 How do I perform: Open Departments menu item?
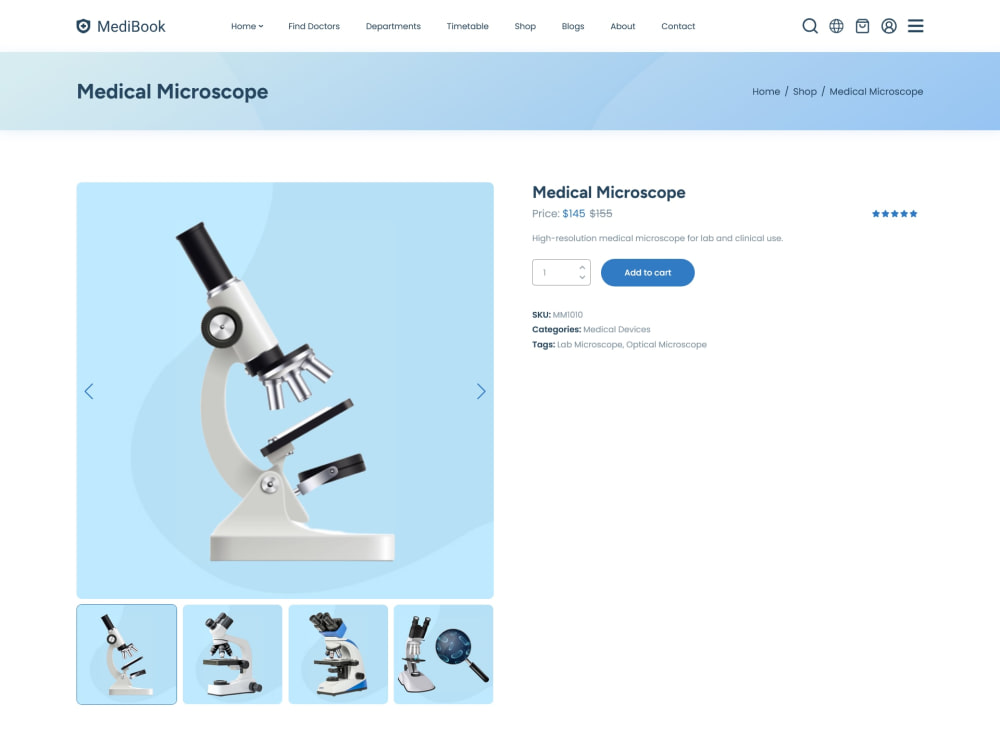[x=393, y=26]
